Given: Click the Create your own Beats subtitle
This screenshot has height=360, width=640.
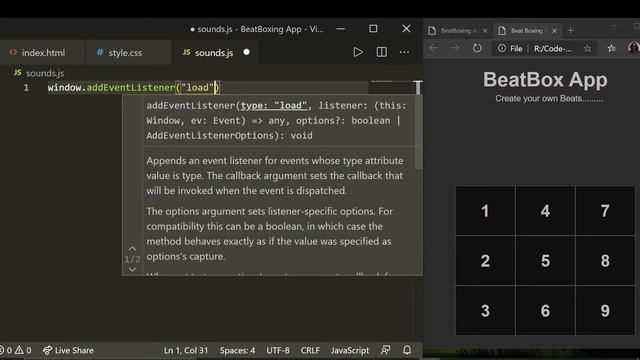Looking at the screenshot, I should point(549,98).
